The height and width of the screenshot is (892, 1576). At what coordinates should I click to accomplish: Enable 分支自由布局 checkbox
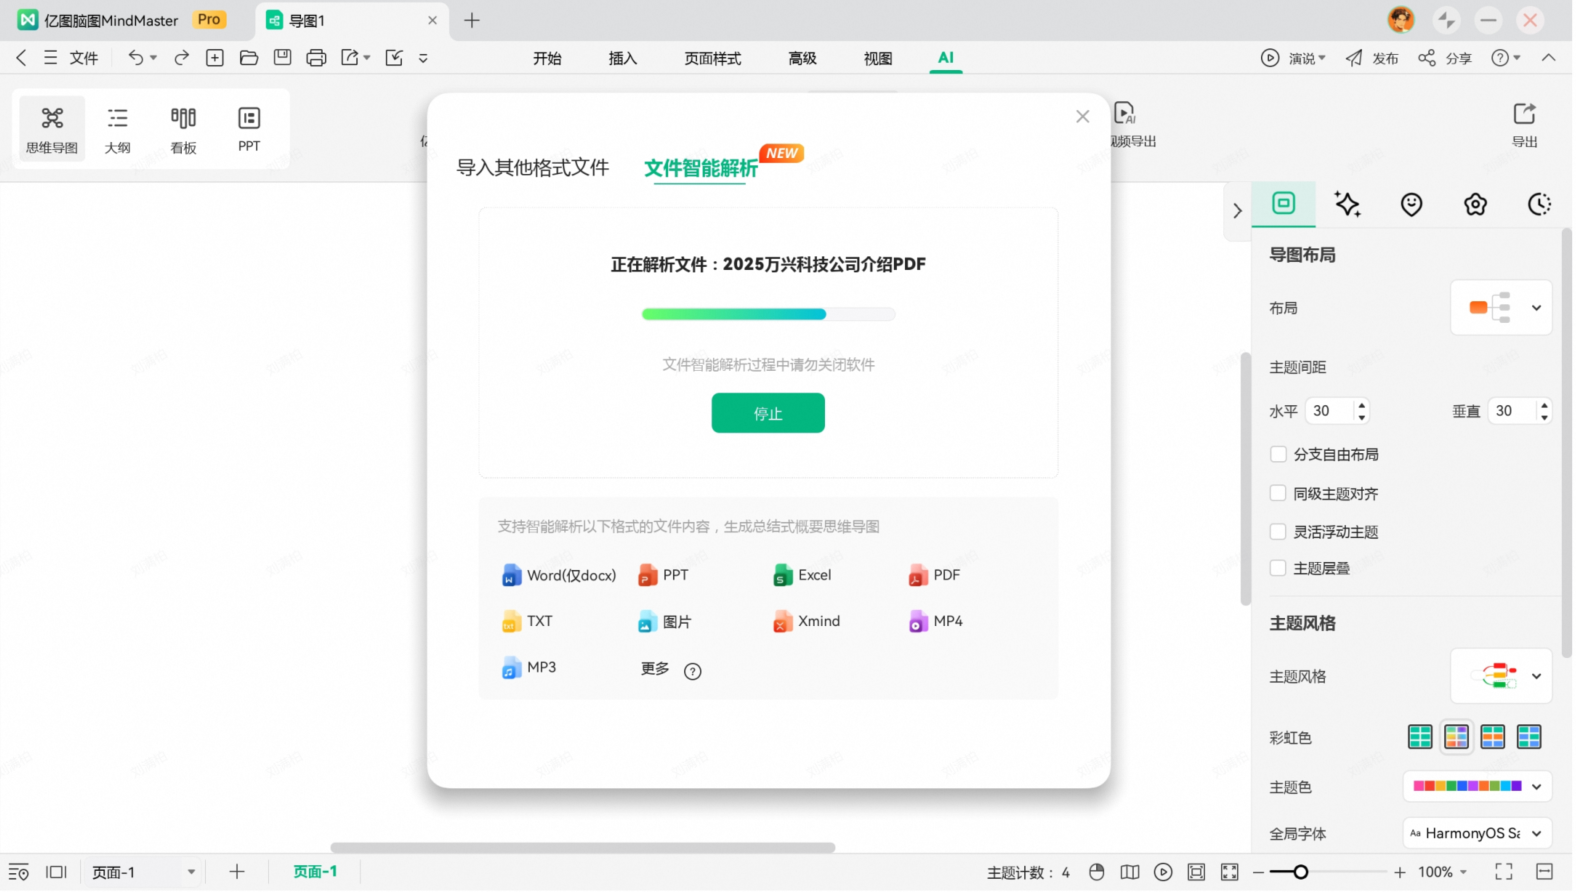point(1279,455)
